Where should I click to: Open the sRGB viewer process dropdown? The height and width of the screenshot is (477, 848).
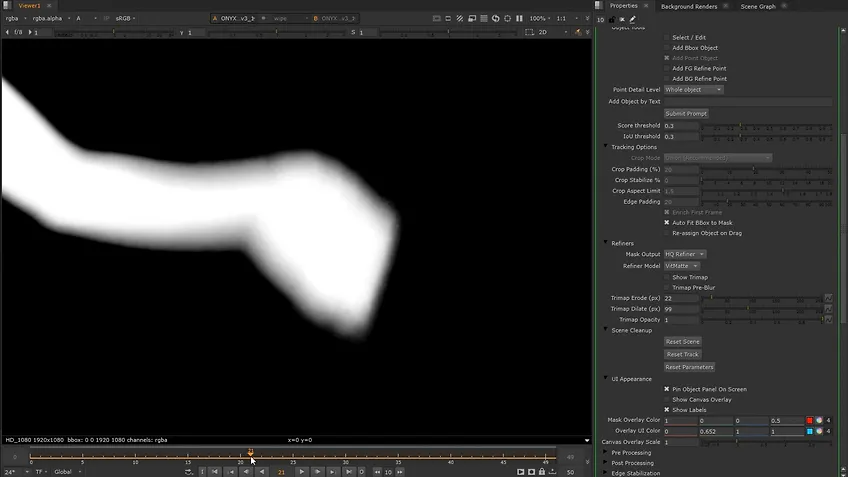125,18
